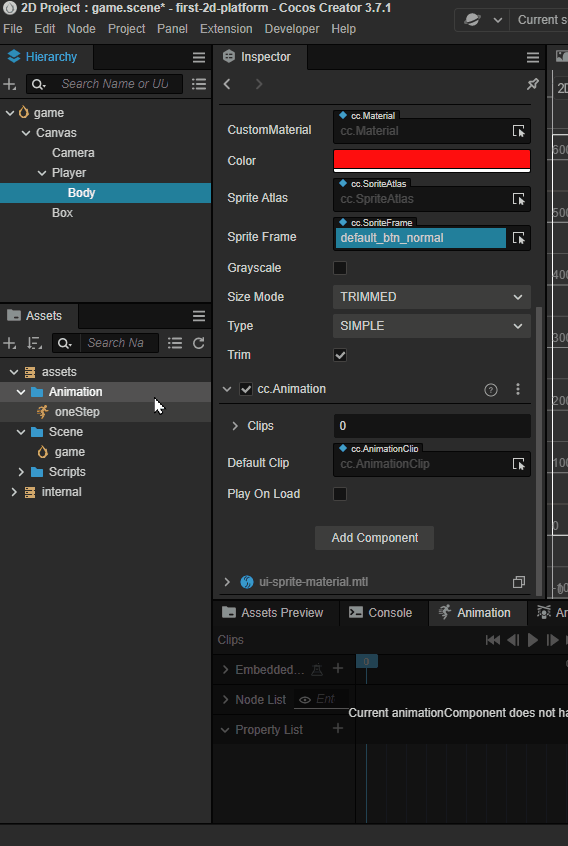Image resolution: width=568 pixels, height=846 pixels.
Task: Pick asset for Sprite Atlas field
Action: pyautogui.click(x=518, y=199)
